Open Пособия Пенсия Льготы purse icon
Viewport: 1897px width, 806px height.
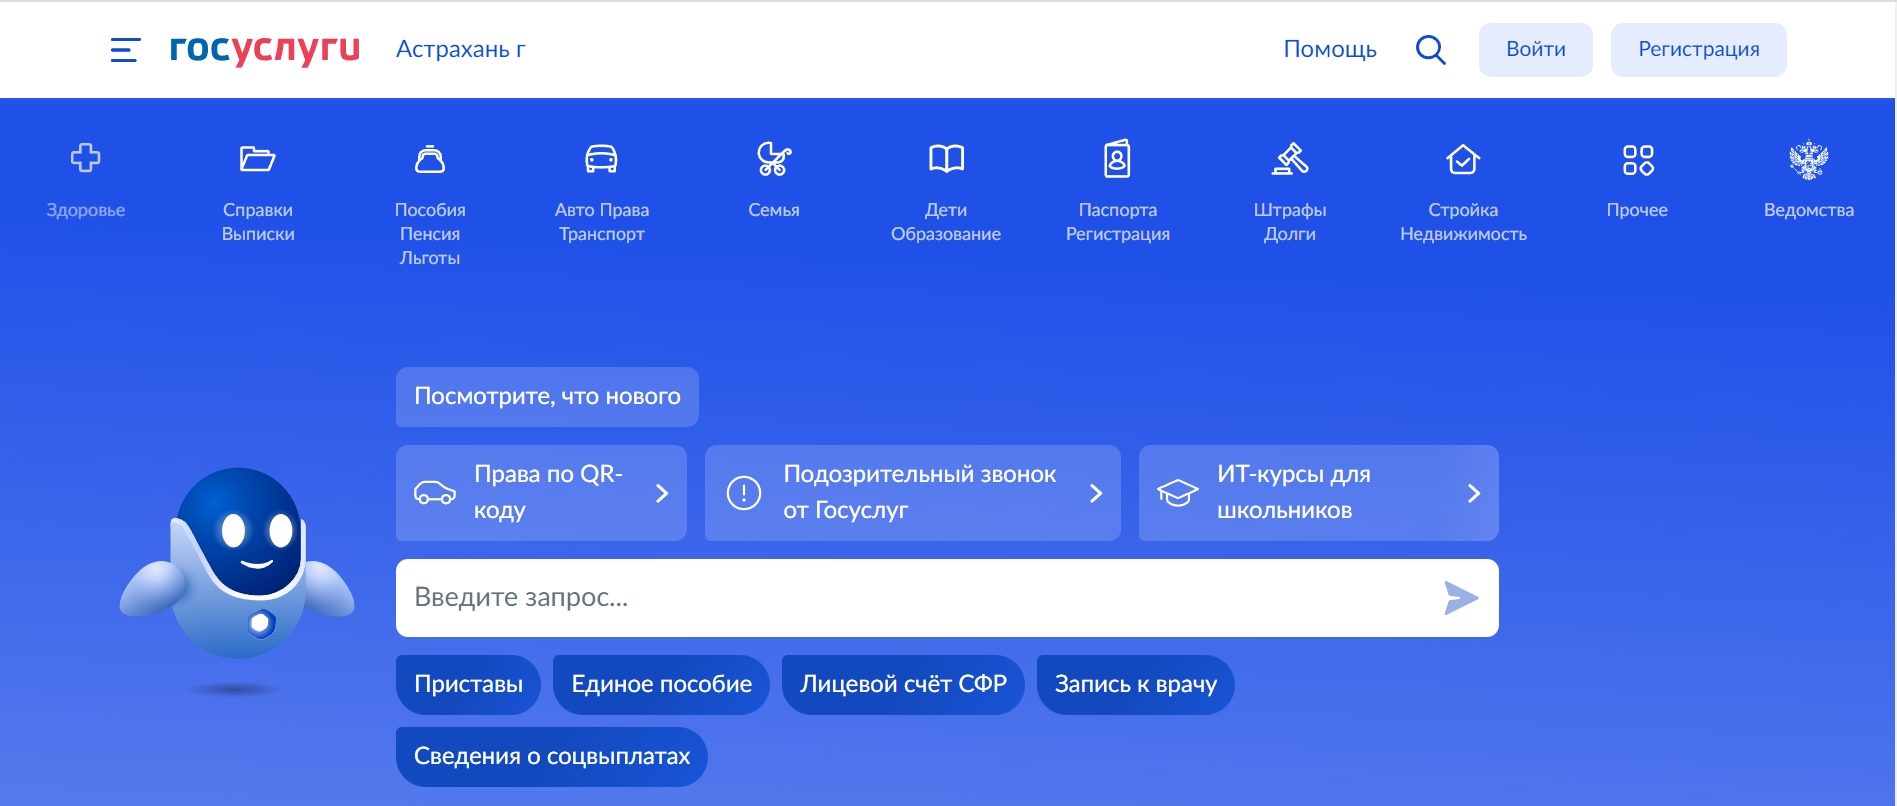(x=430, y=158)
